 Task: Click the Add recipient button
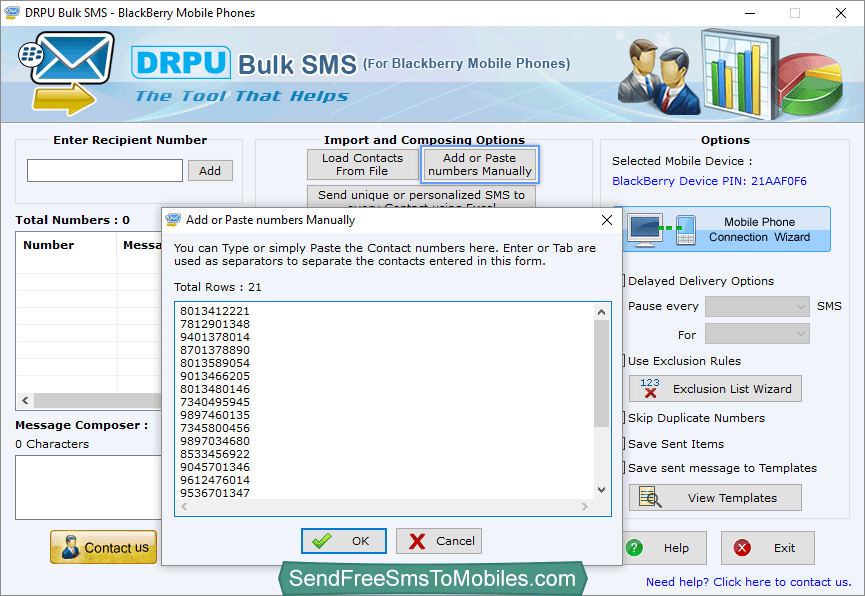pos(210,171)
